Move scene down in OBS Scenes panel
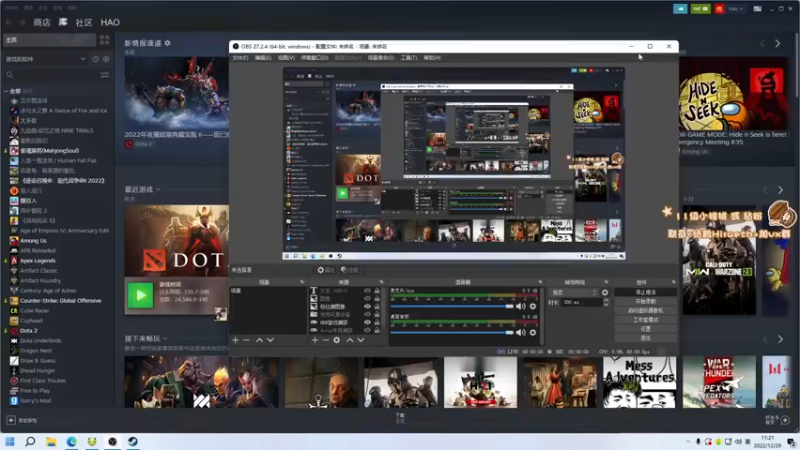The width and height of the screenshot is (800, 450). [x=270, y=340]
